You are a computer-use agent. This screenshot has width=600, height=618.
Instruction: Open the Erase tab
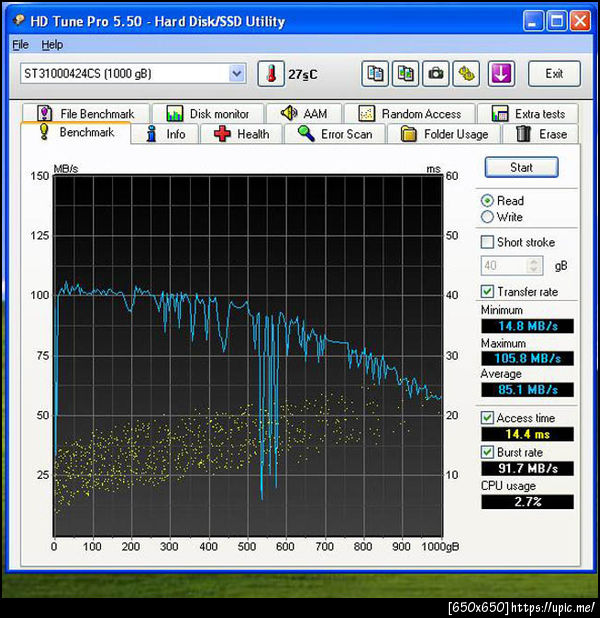point(541,134)
